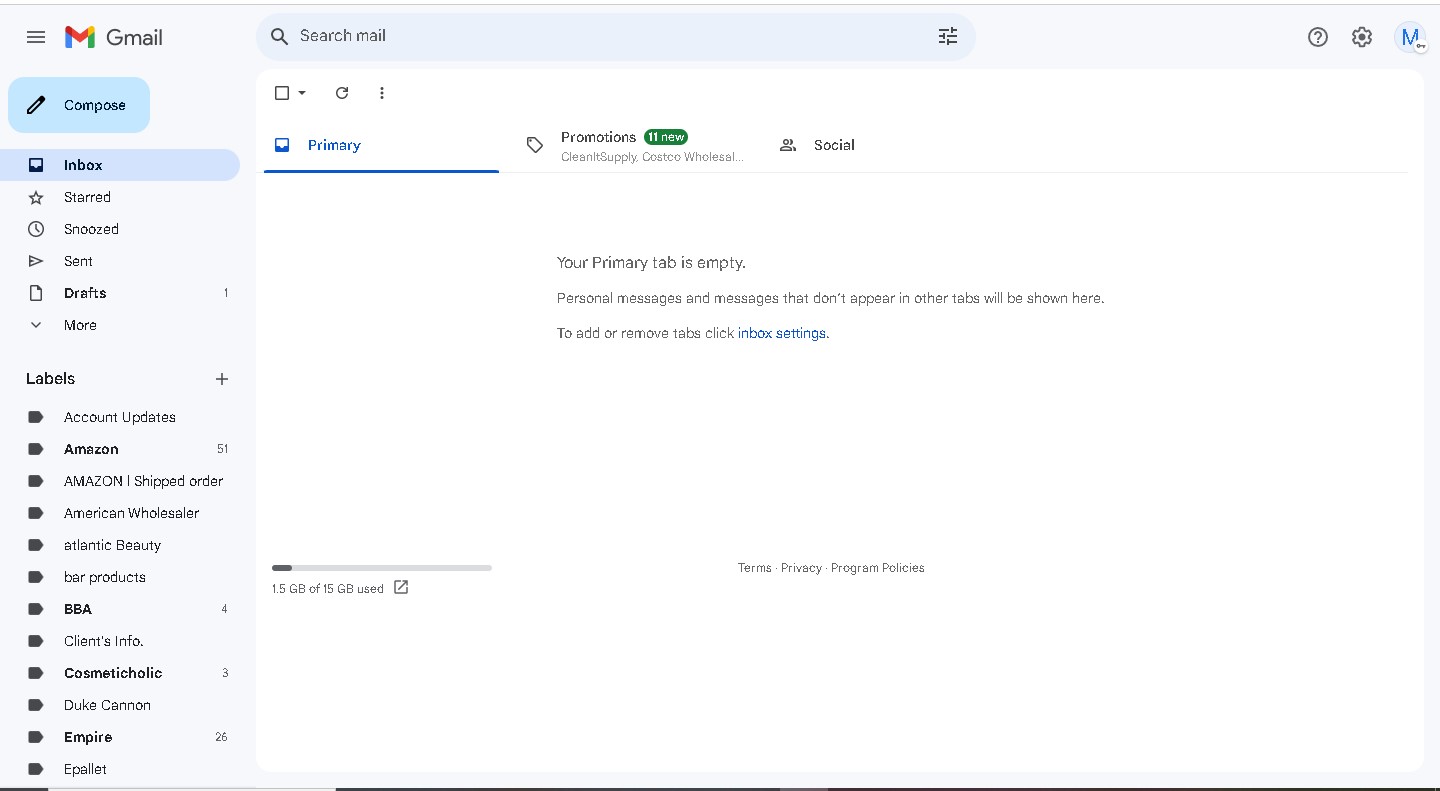The height and width of the screenshot is (791, 1440).
Task: Open the main menu hamburger icon
Action: [x=36, y=37]
